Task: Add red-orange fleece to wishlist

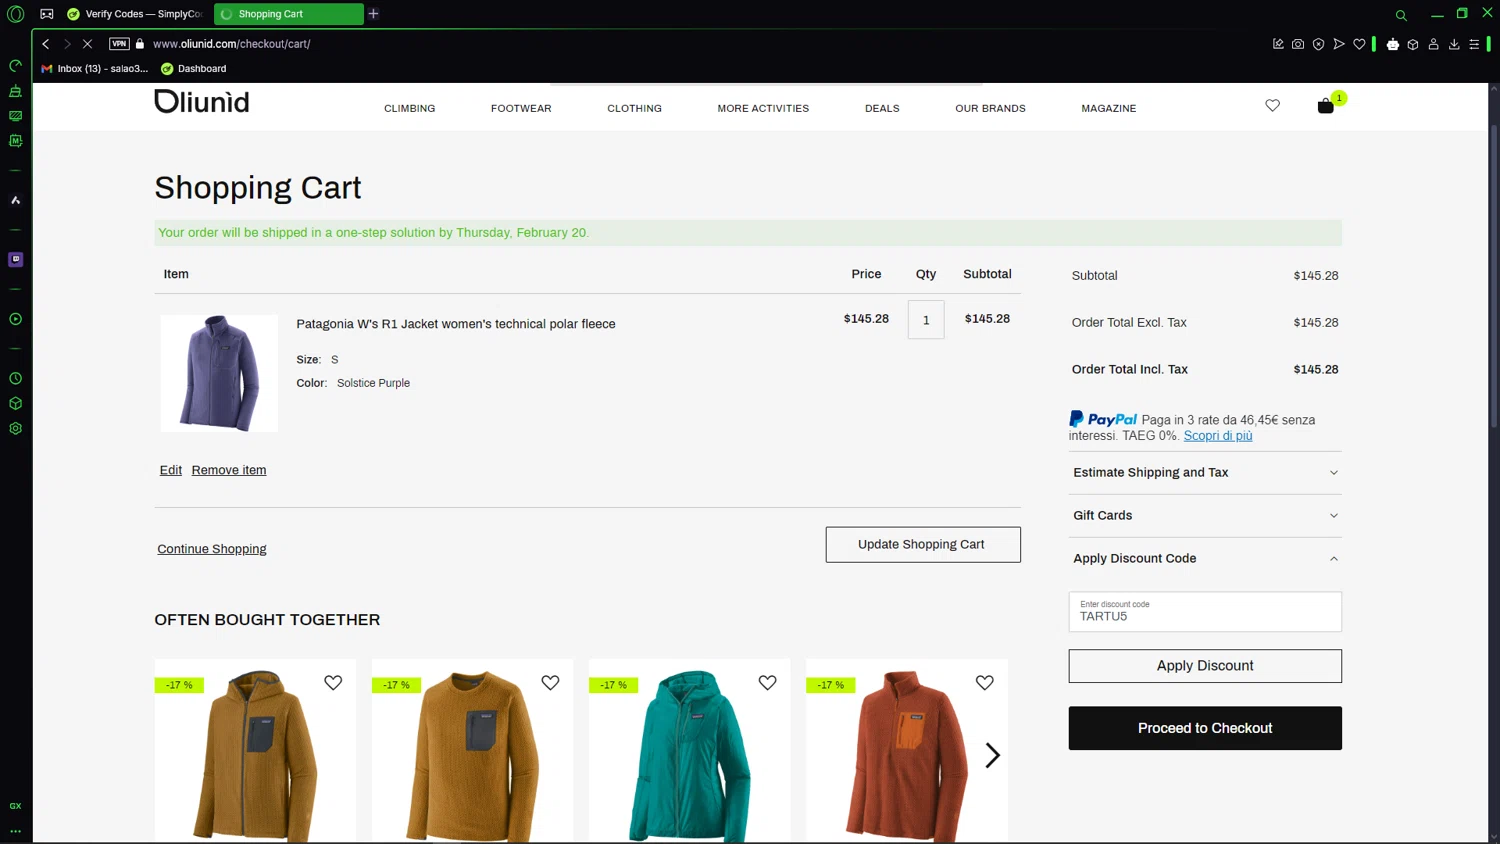Action: point(985,683)
